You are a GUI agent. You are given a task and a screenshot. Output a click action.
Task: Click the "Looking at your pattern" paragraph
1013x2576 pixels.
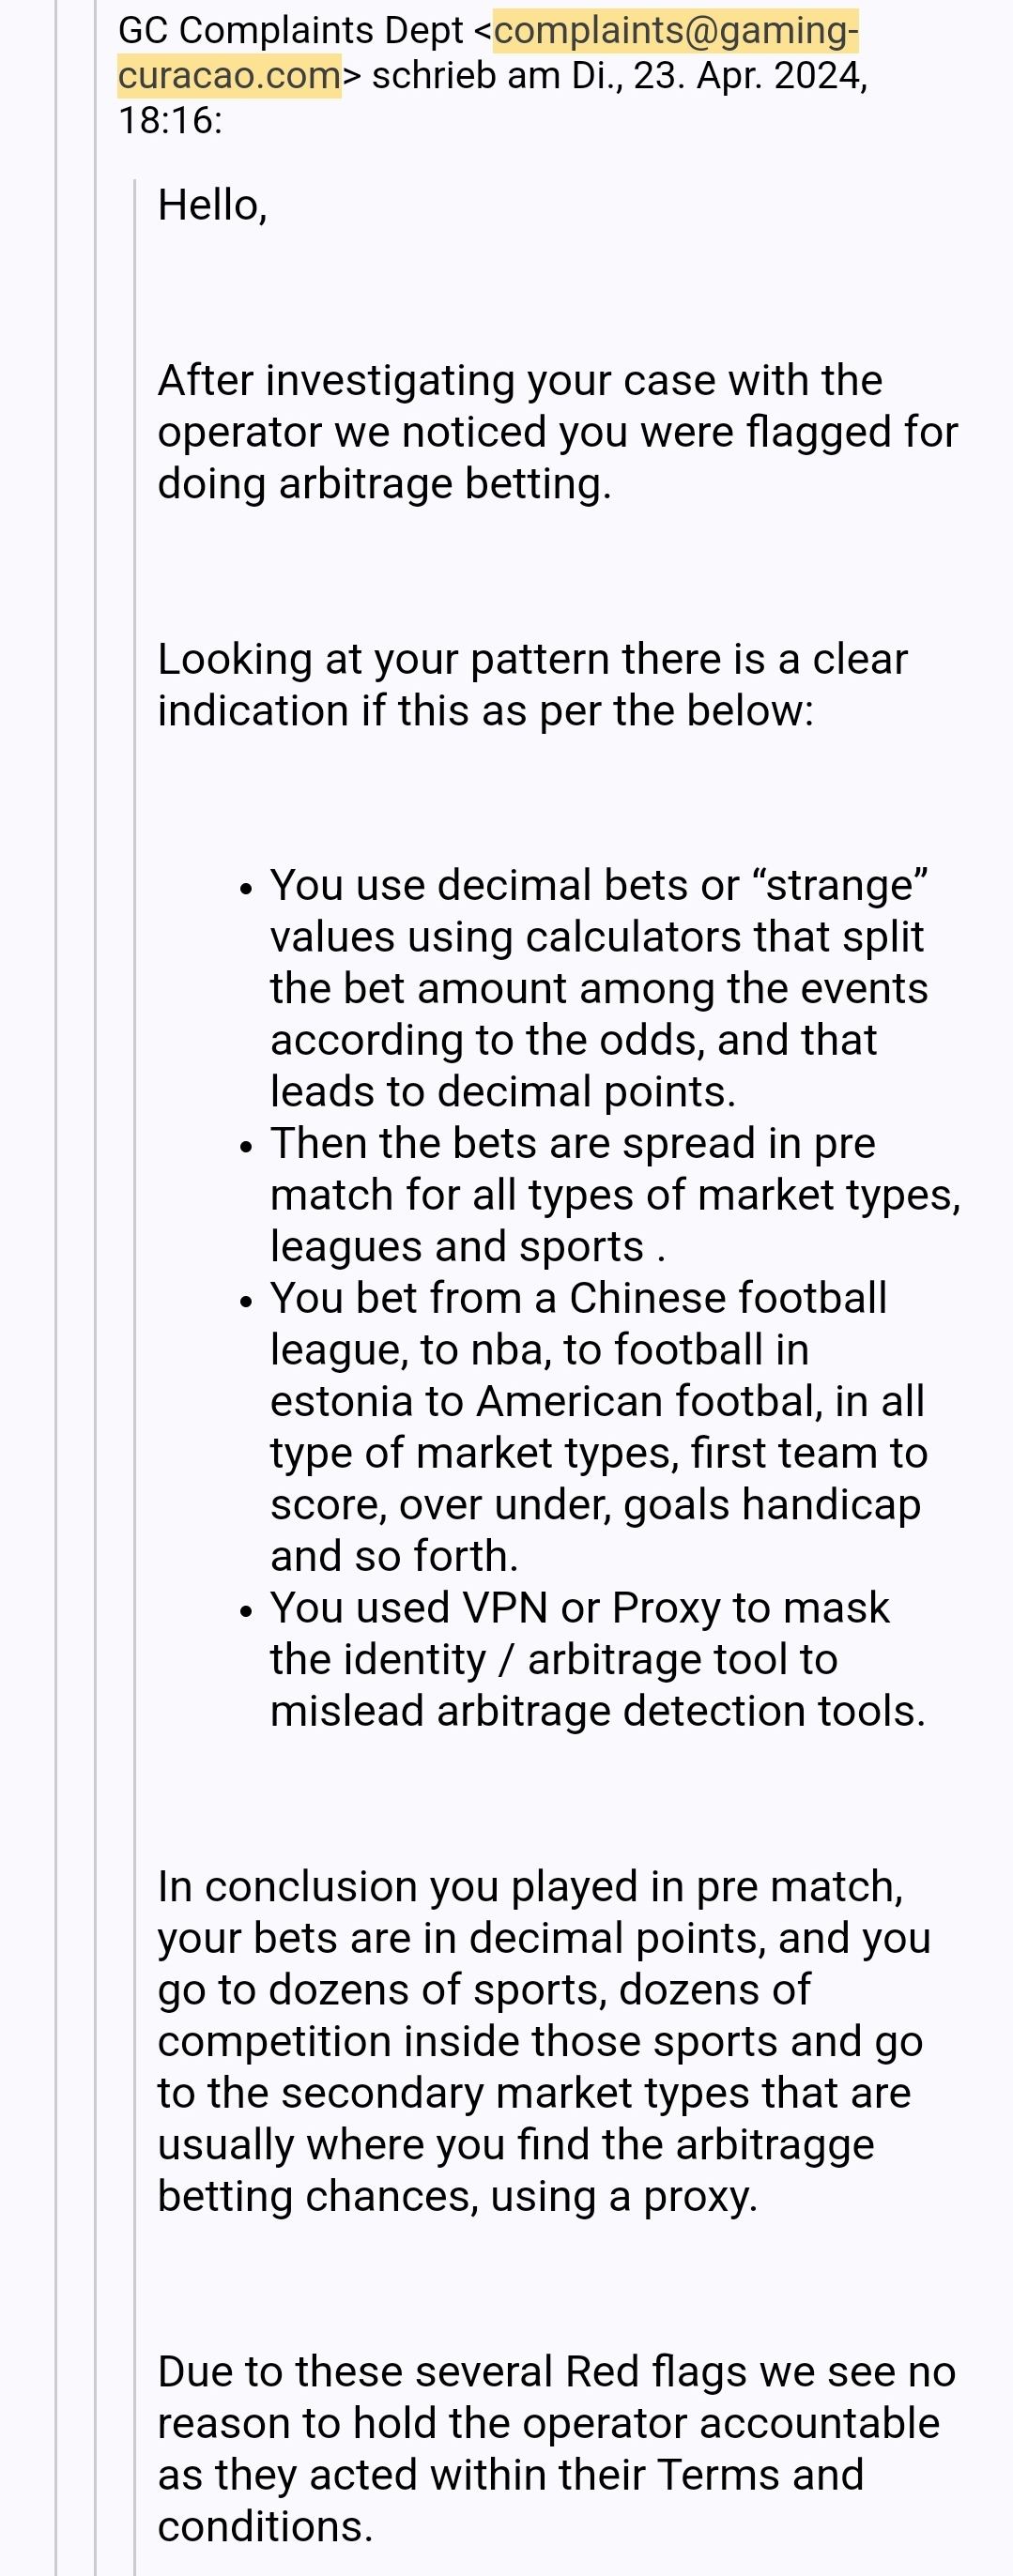pyautogui.click(x=532, y=685)
